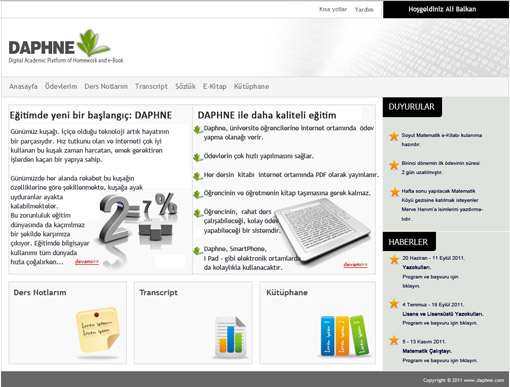
Task: Click the bar chart document icon in Transcript
Action: tap(231, 337)
